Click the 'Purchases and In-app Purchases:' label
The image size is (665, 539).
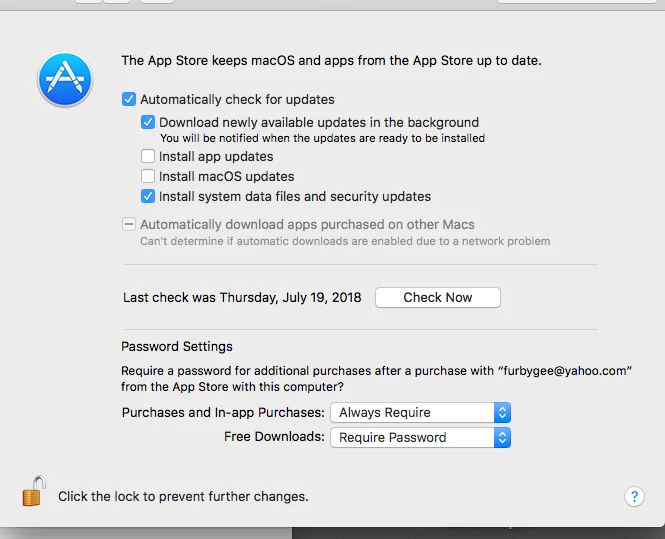tap(223, 413)
